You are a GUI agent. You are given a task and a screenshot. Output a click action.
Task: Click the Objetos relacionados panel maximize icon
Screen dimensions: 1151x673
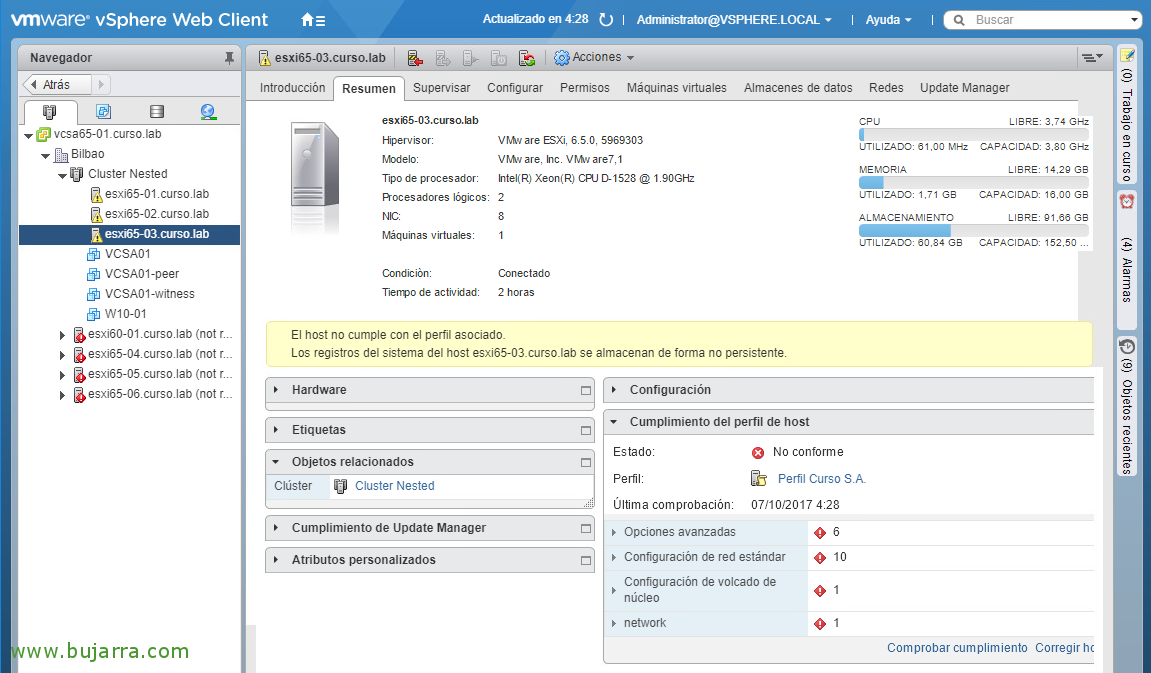click(x=586, y=462)
